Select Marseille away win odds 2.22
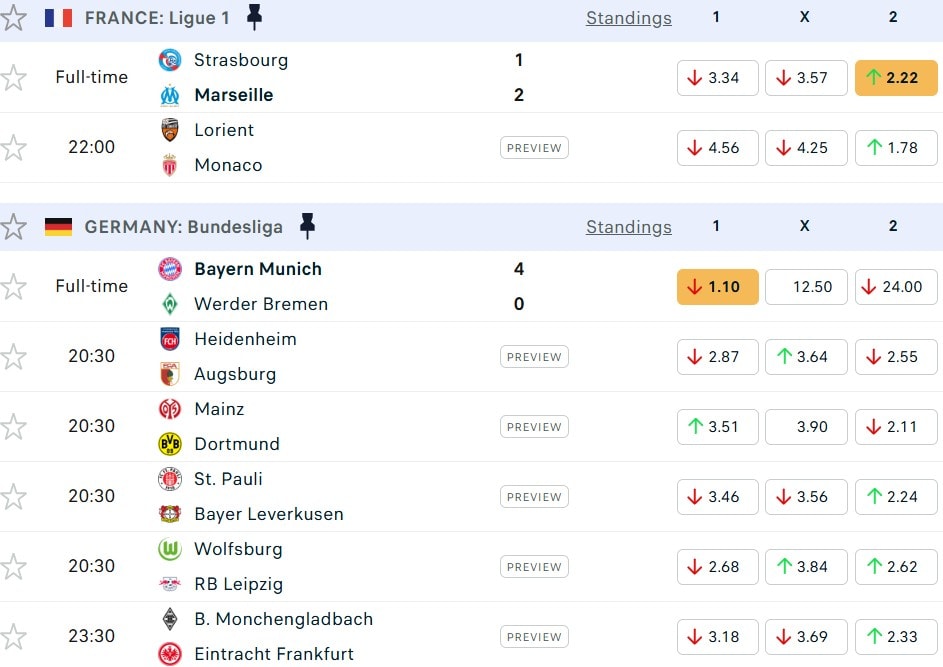The image size is (943, 667). [893, 78]
